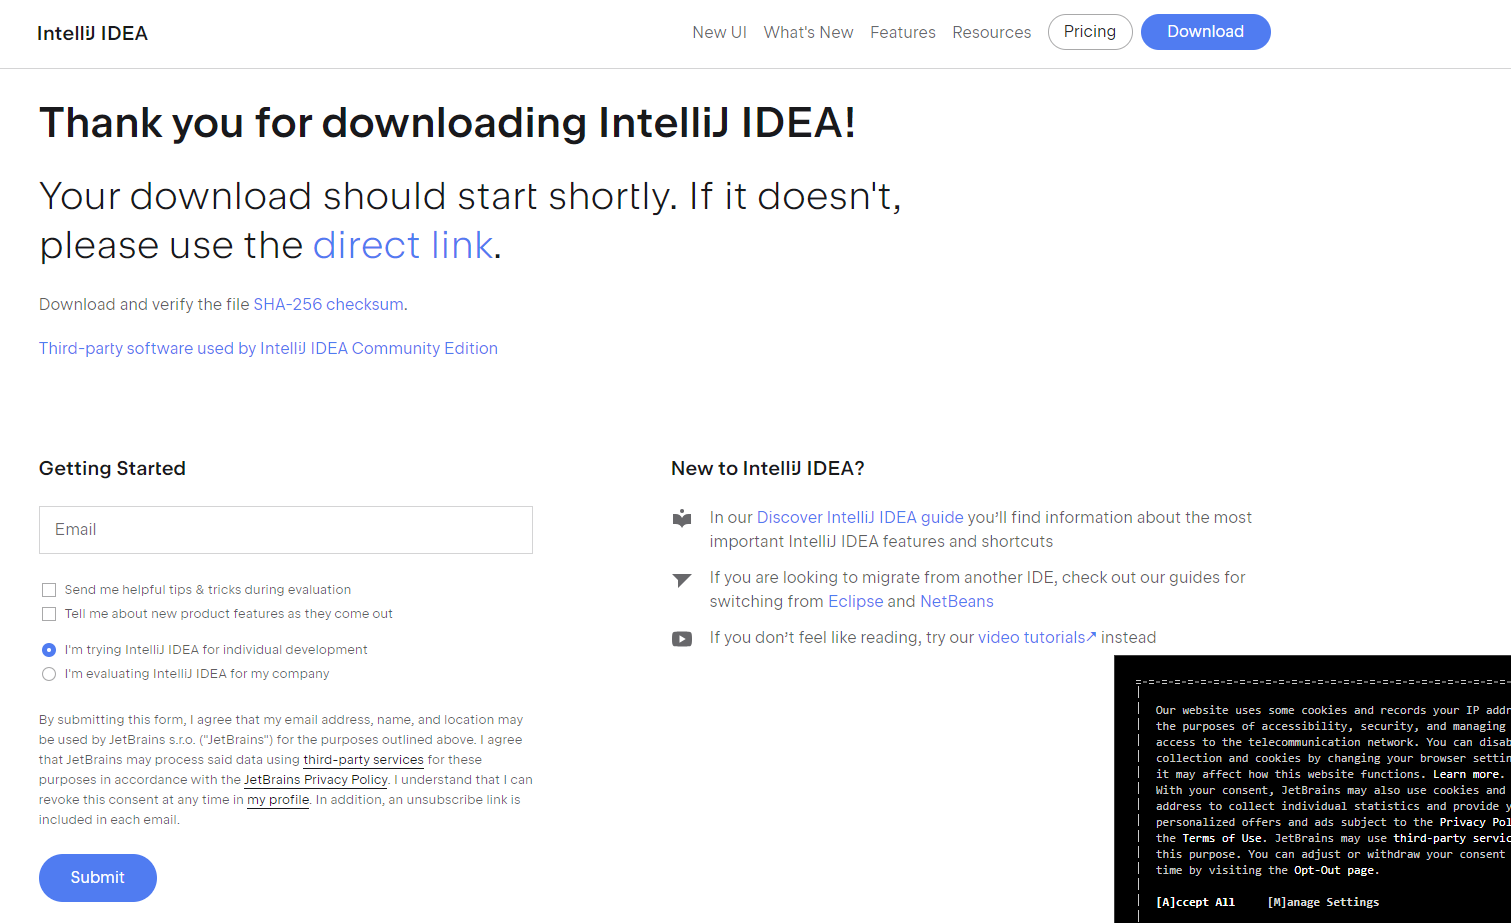Viewport: 1511px width, 923px height.
Task: Open the New UI menu item
Action: click(x=719, y=32)
